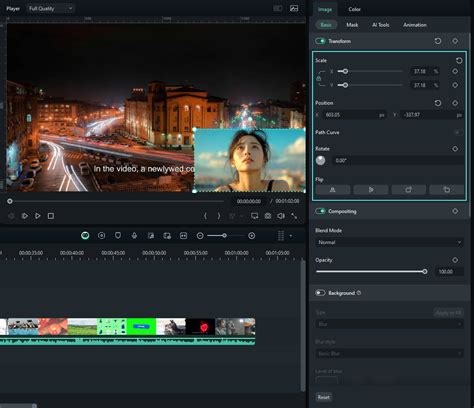Toggle the Transform switch off

[320, 41]
